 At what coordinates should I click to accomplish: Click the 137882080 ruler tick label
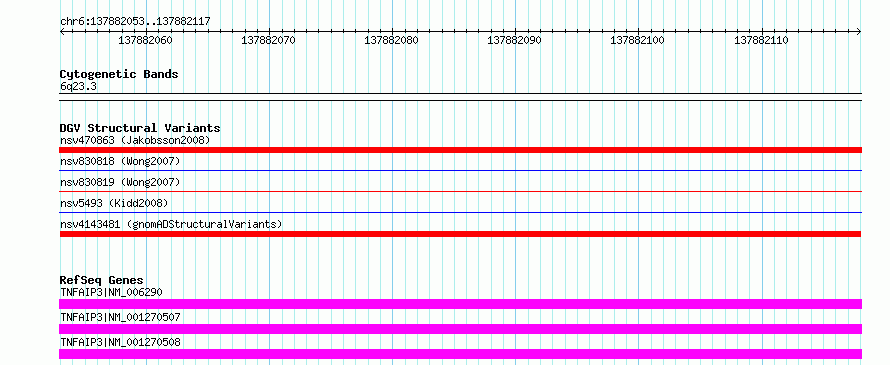tap(391, 40)
